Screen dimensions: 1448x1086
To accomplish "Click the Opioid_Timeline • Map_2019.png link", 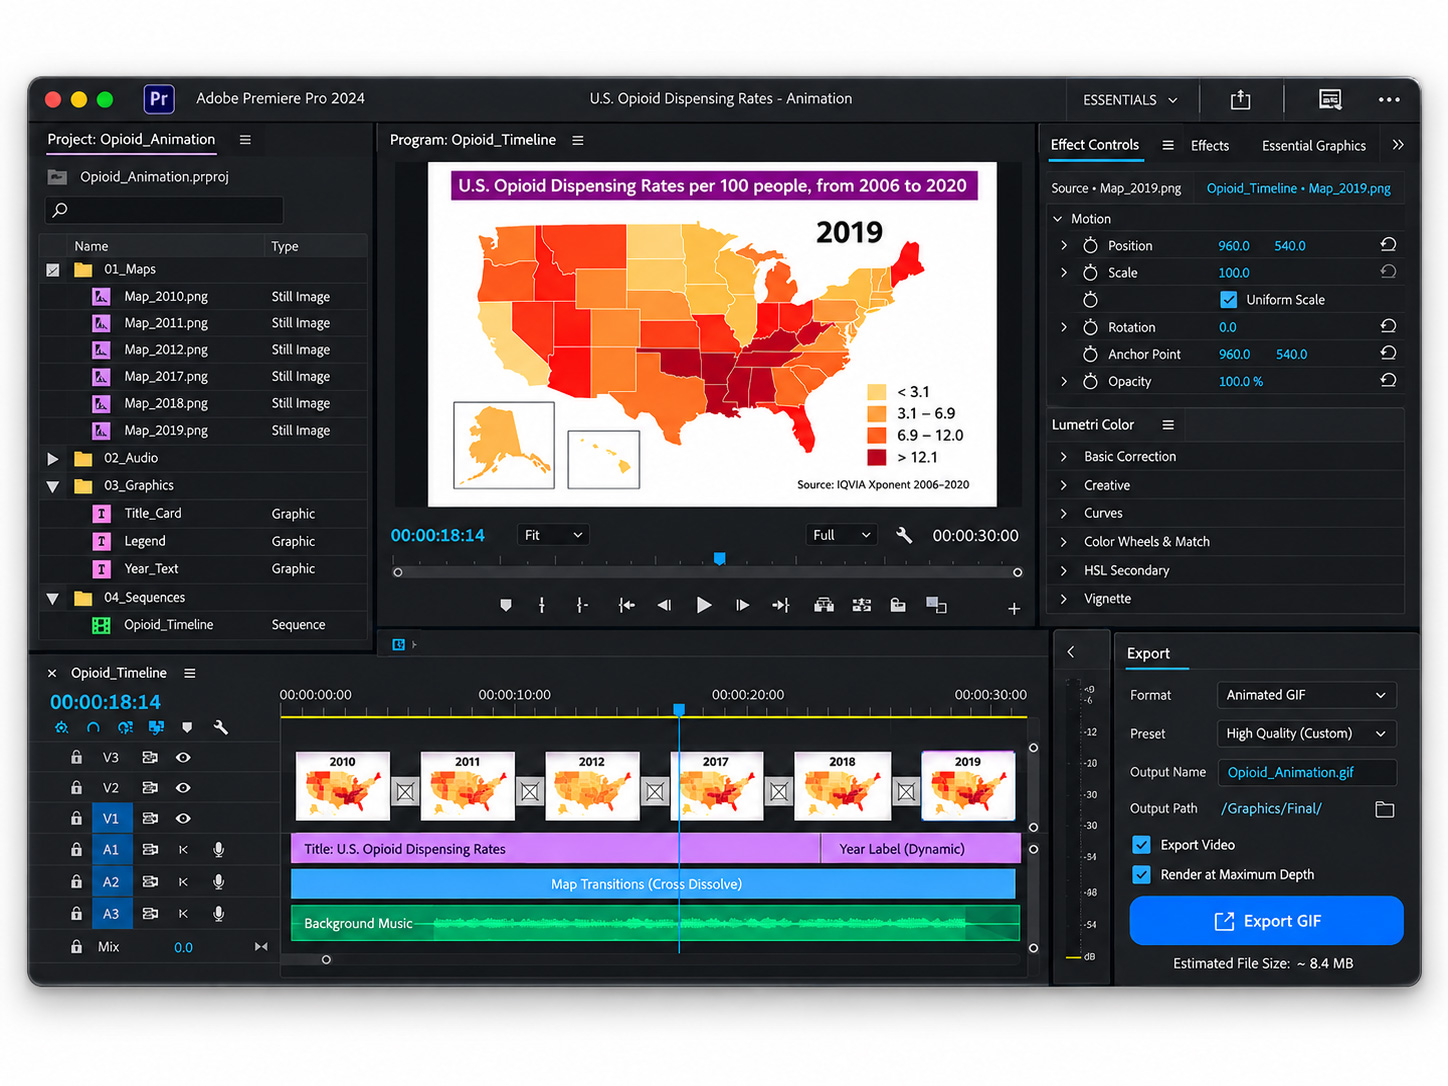I will (x=1298, y=188).
